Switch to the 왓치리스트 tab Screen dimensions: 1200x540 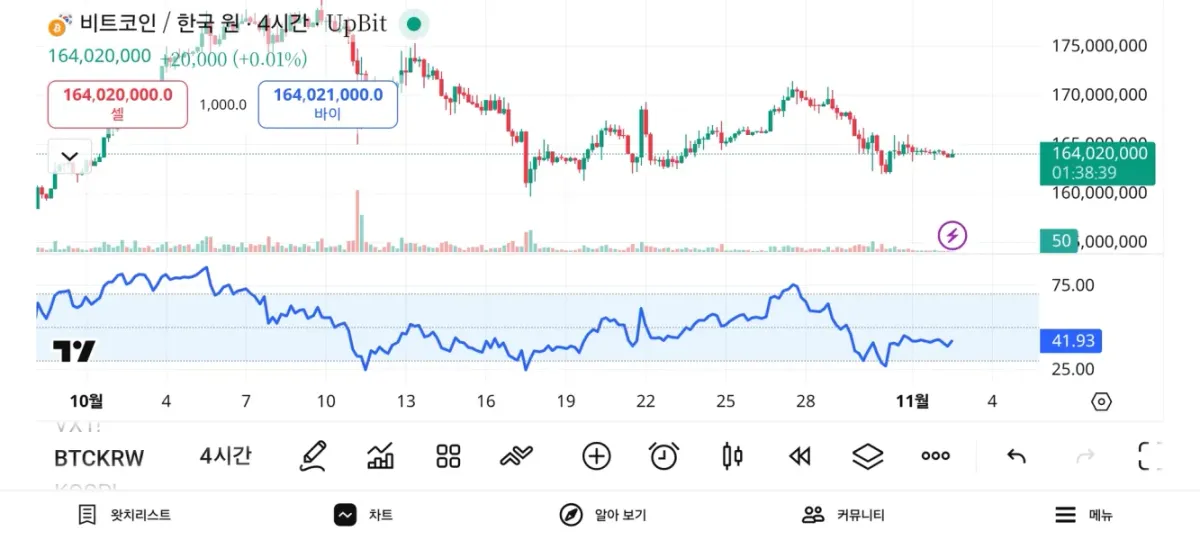[125, 515]
